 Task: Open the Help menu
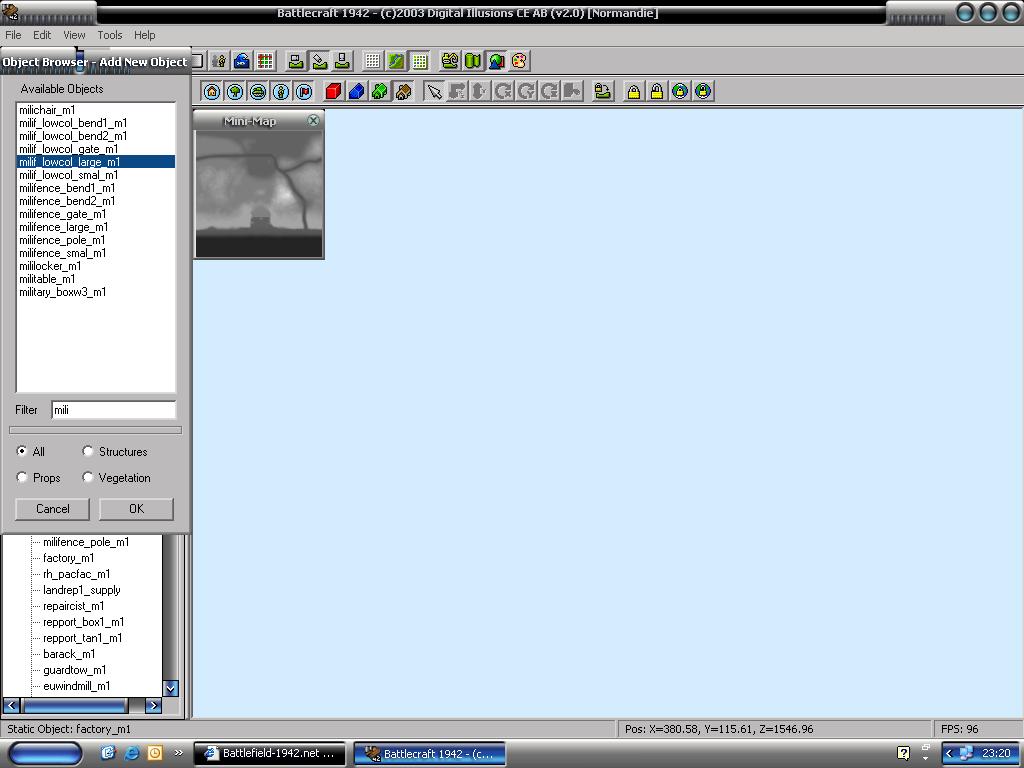pos(144,35)
